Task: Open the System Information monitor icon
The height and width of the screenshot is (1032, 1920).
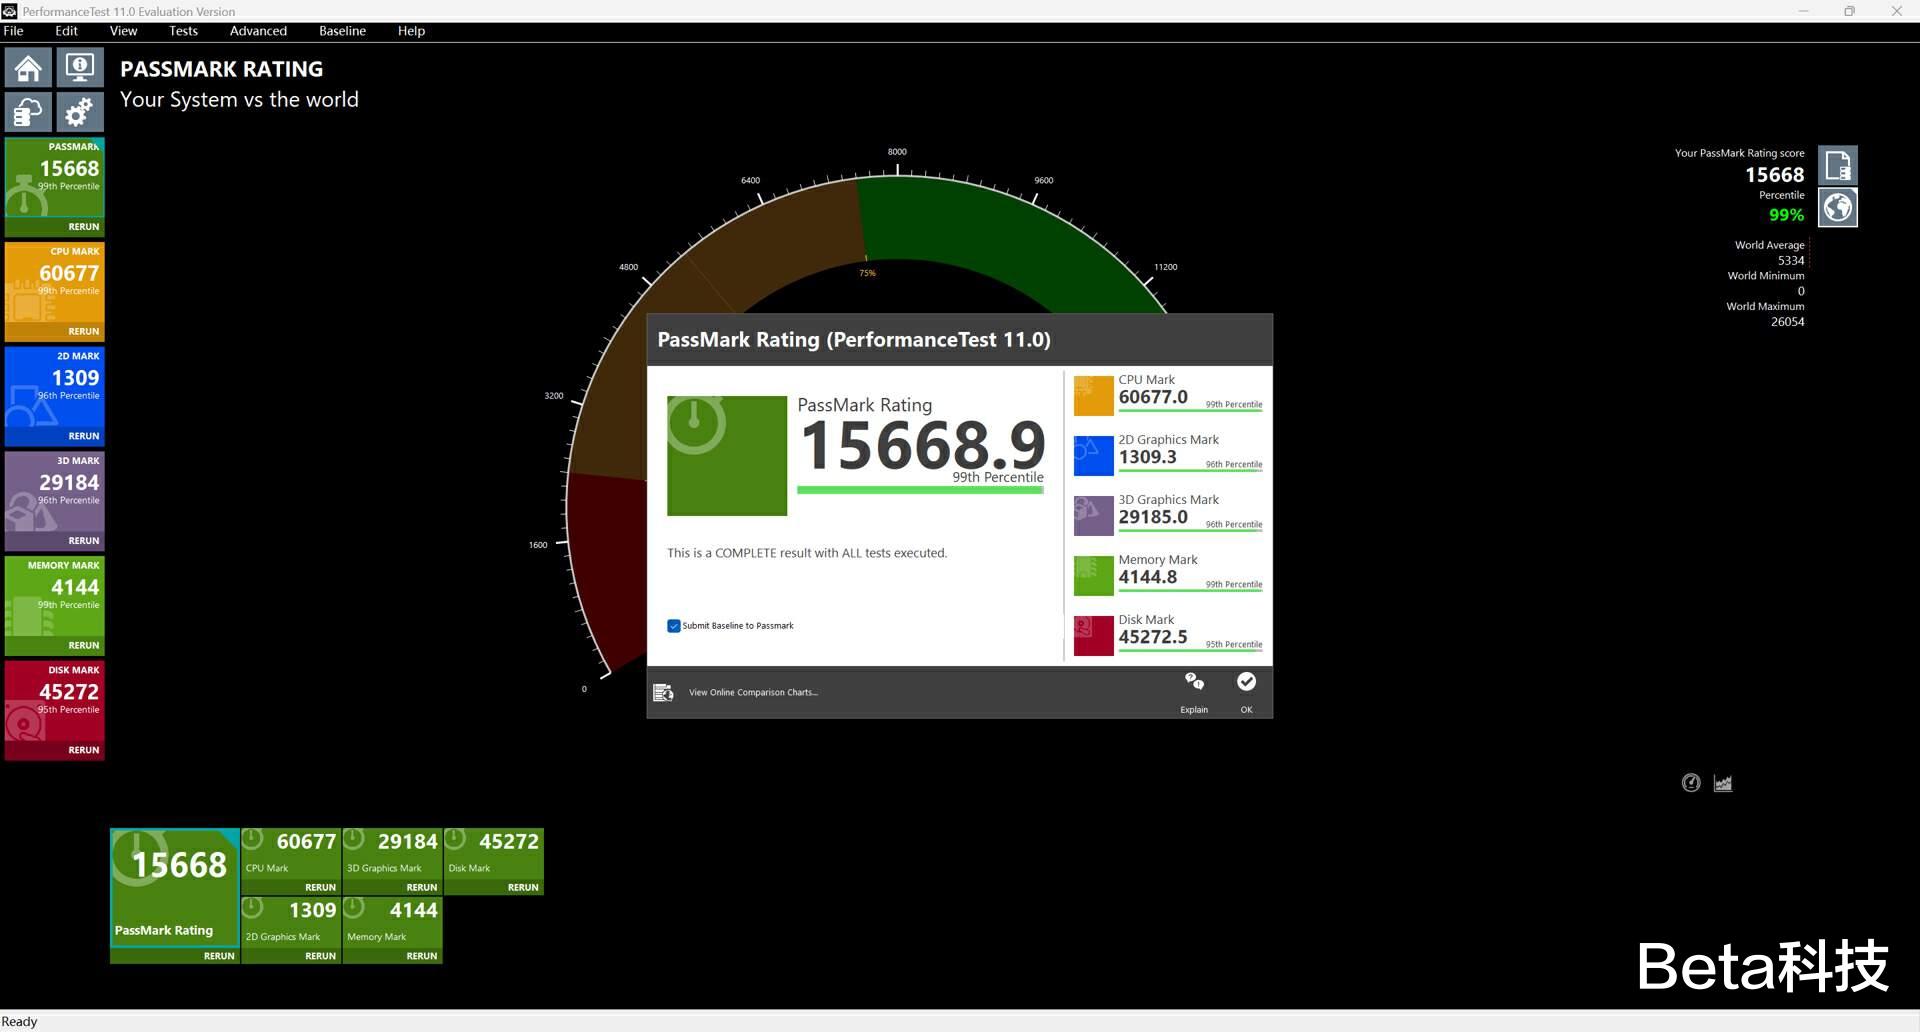Action: coord(79,67)
